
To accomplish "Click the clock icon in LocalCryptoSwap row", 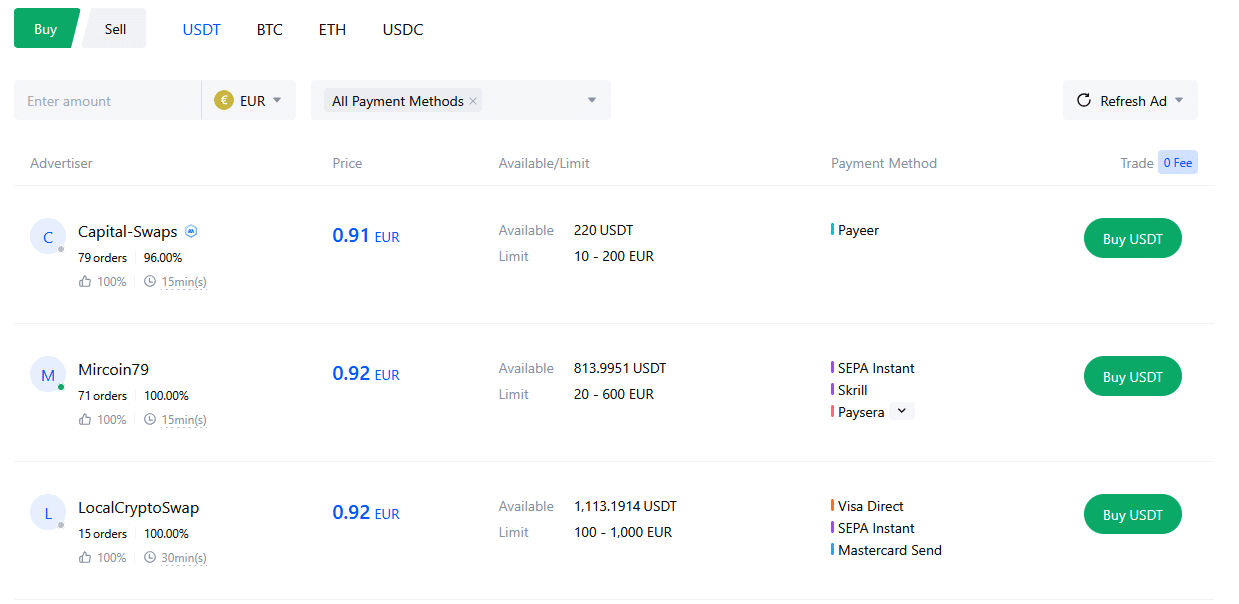I will coord(150,558).
